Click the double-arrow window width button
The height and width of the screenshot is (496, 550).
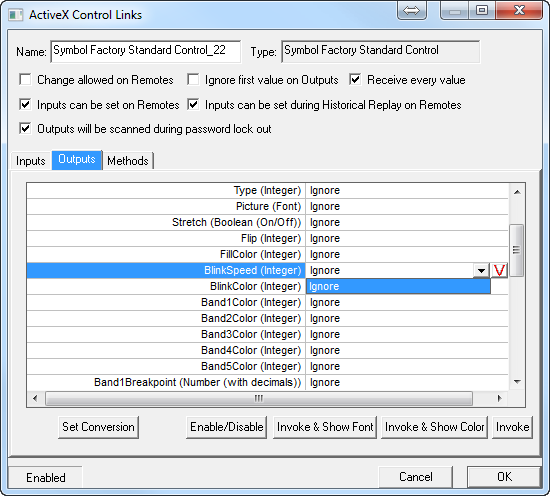(411, 10)
